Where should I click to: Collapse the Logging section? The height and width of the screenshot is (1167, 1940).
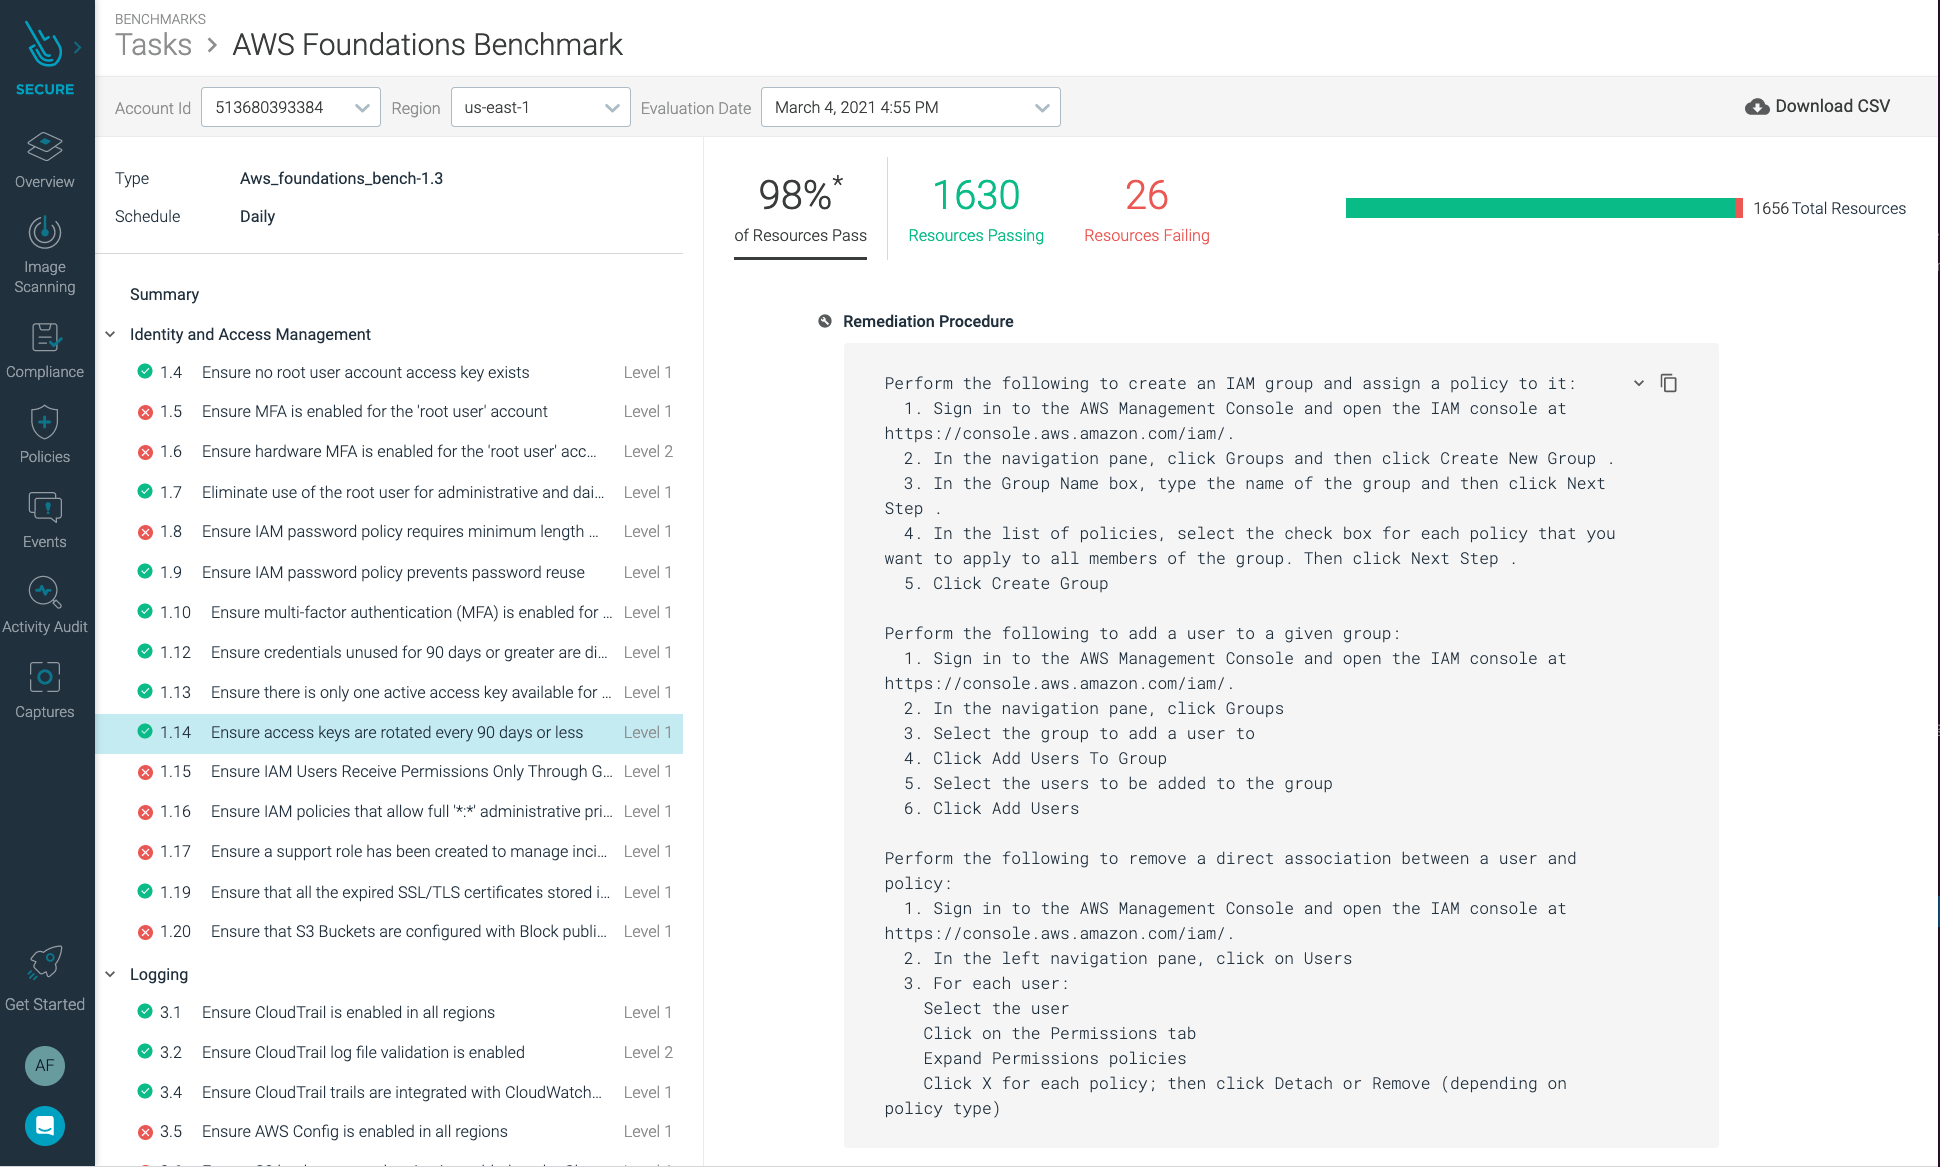[110, 974]
